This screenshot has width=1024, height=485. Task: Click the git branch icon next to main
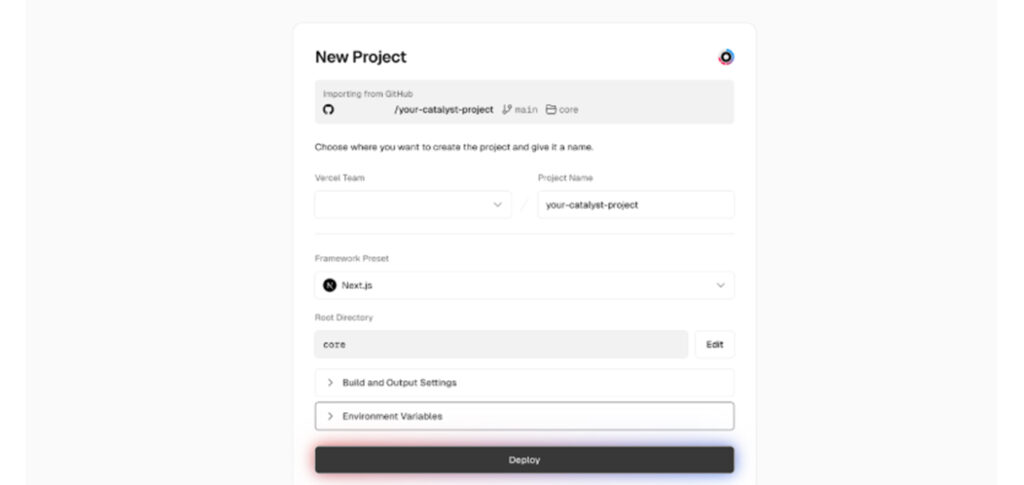[x=507, y=110]
